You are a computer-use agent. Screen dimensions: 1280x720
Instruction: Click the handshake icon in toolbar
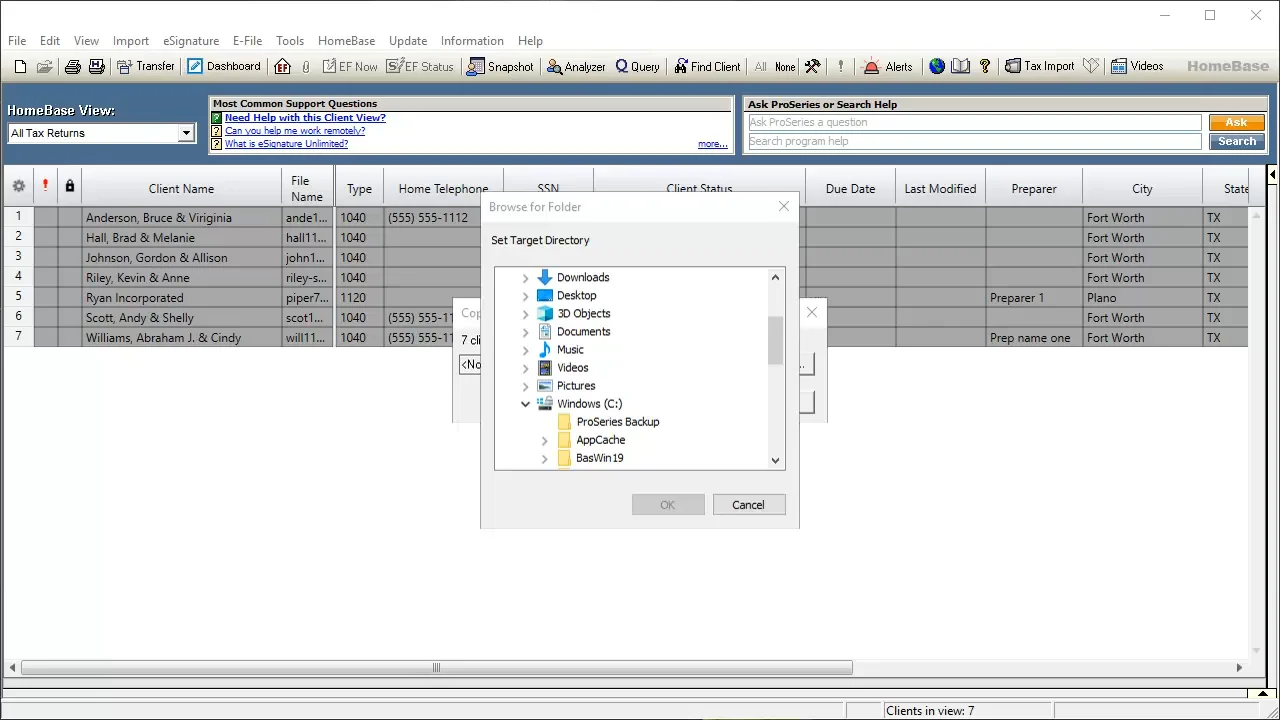(x=1091, y=67)
